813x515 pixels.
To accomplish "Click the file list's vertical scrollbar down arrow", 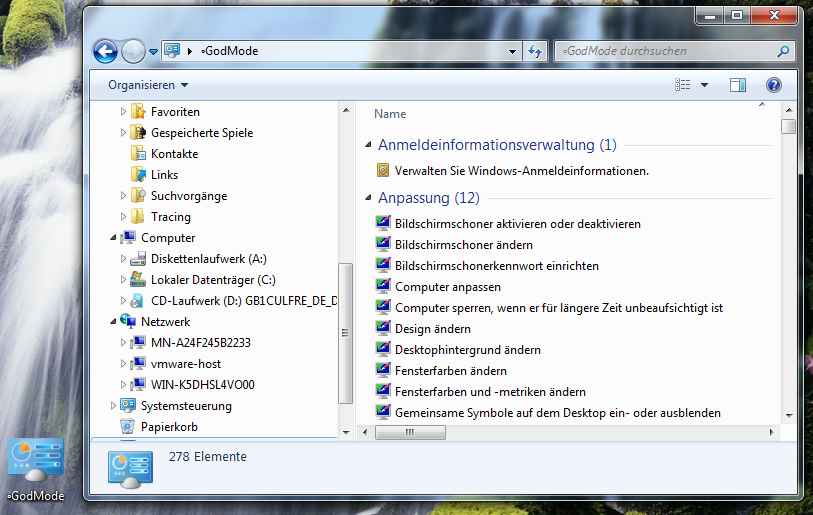I will coord(789,415).
